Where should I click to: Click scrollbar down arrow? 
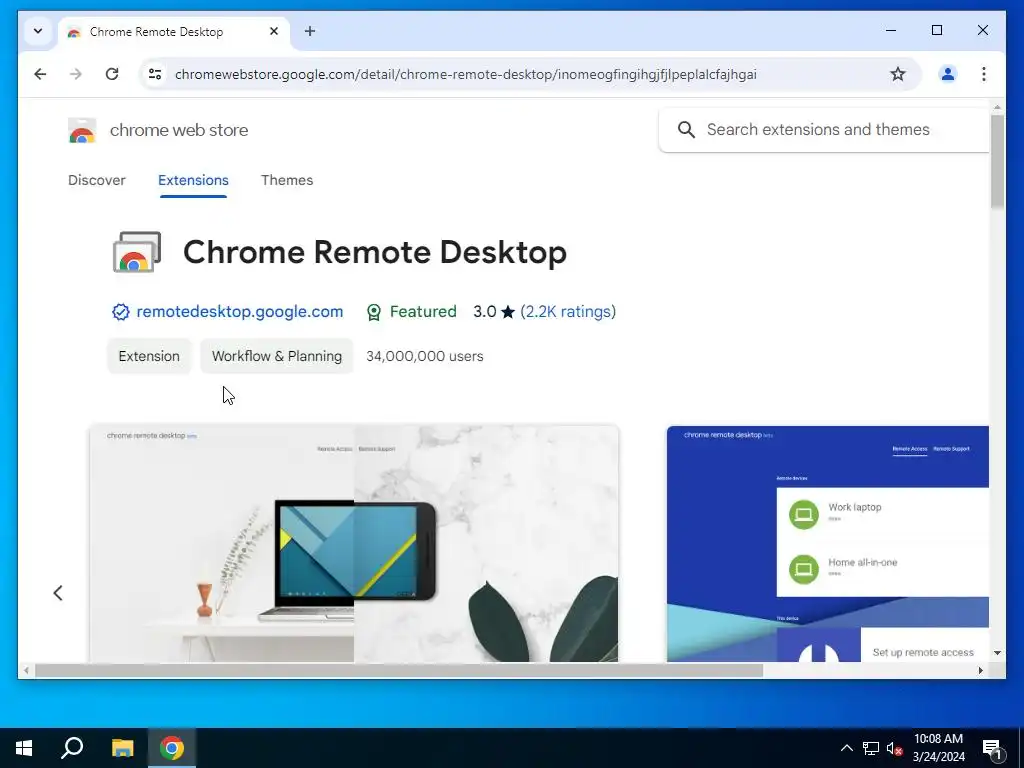pos(997,652)
